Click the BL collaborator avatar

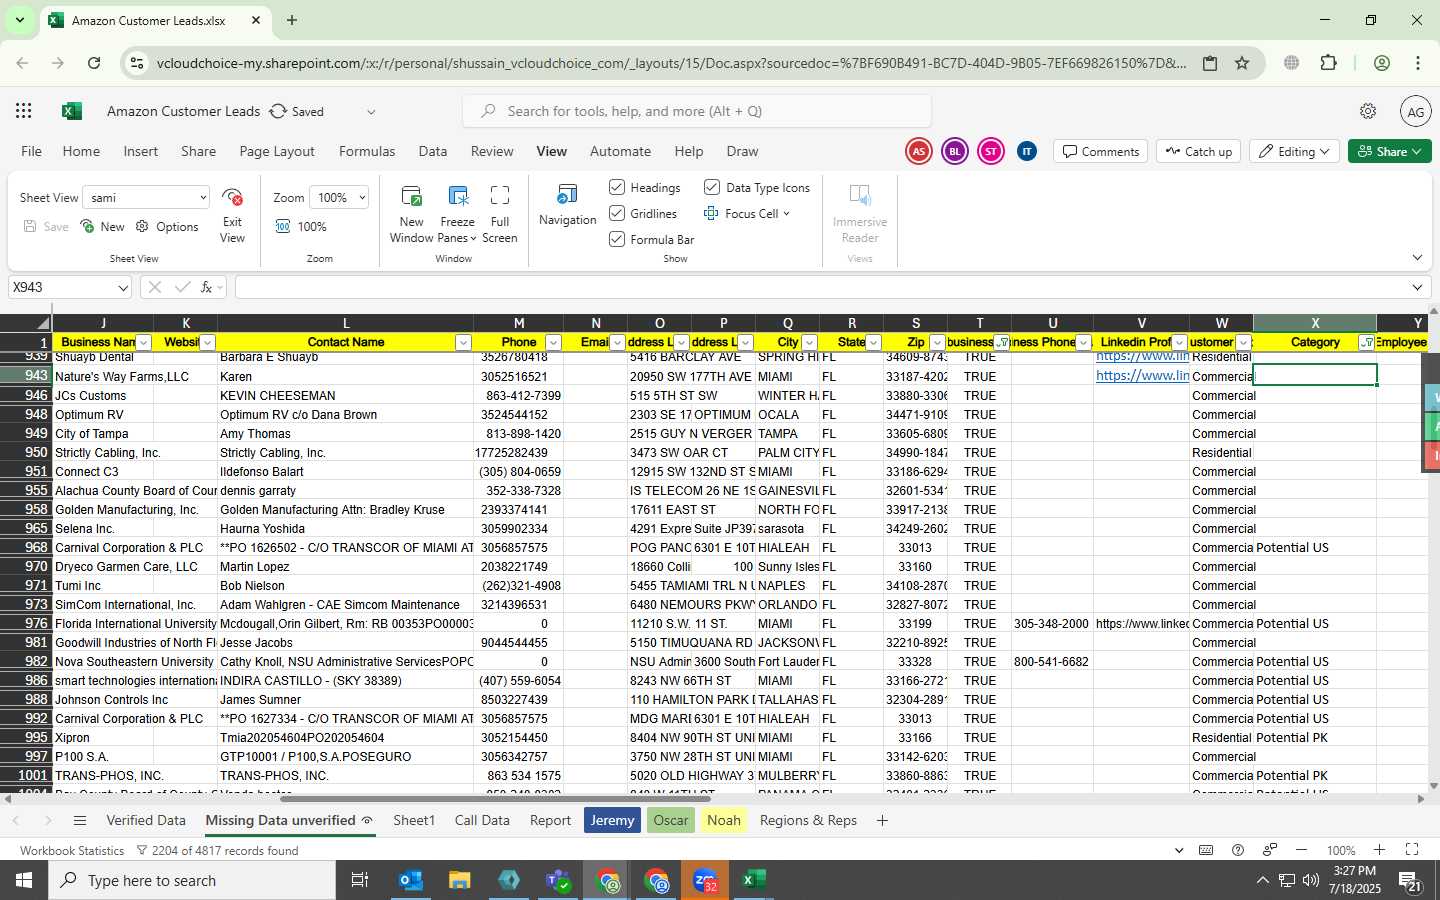click(x=954, y=151)
